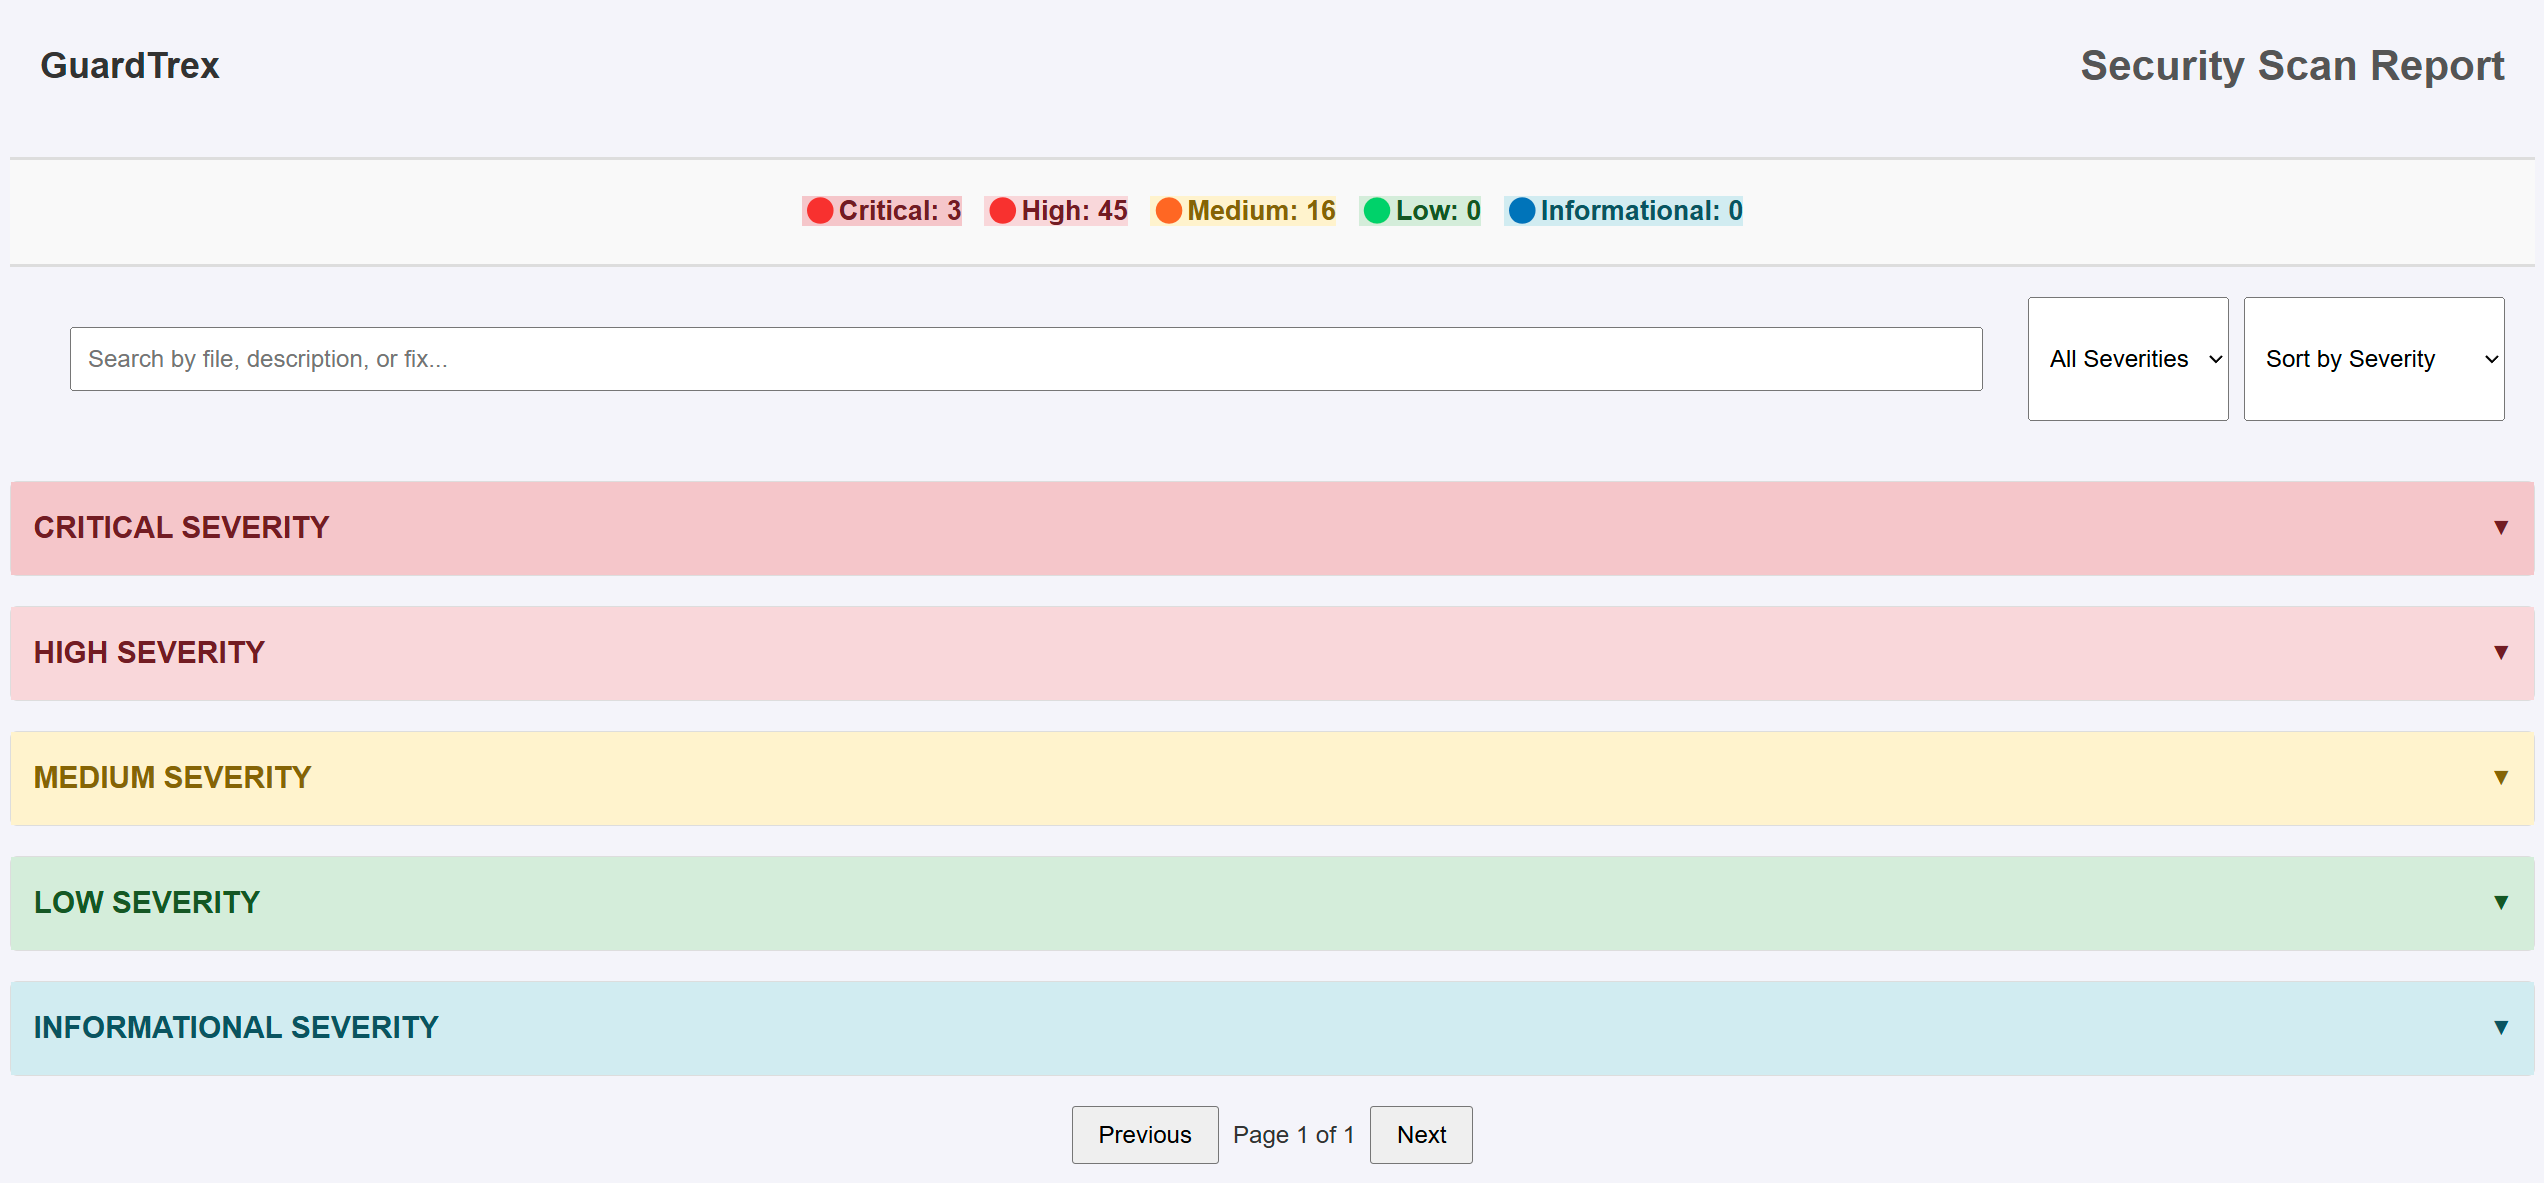The height and width of the screenshot is (1183, 2544).
Task: Open the Sort by Severity dropdown
Action: click(2373, 359)
